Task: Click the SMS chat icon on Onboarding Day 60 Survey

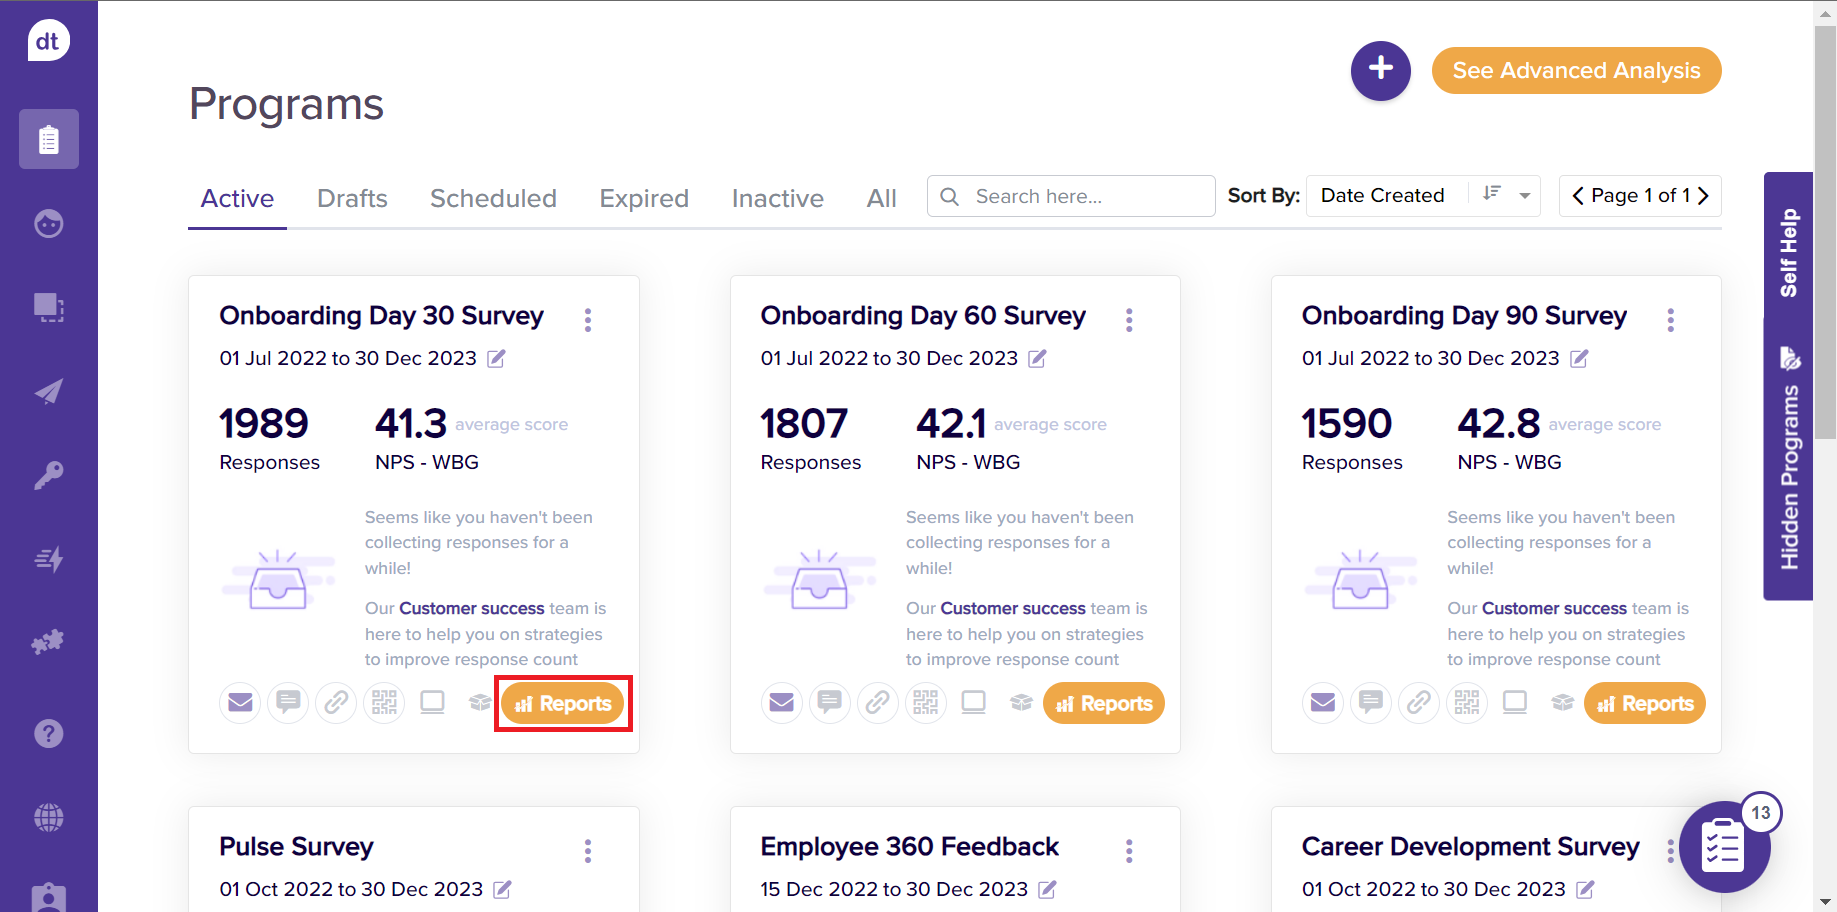Action: click(x=829, y=703)
